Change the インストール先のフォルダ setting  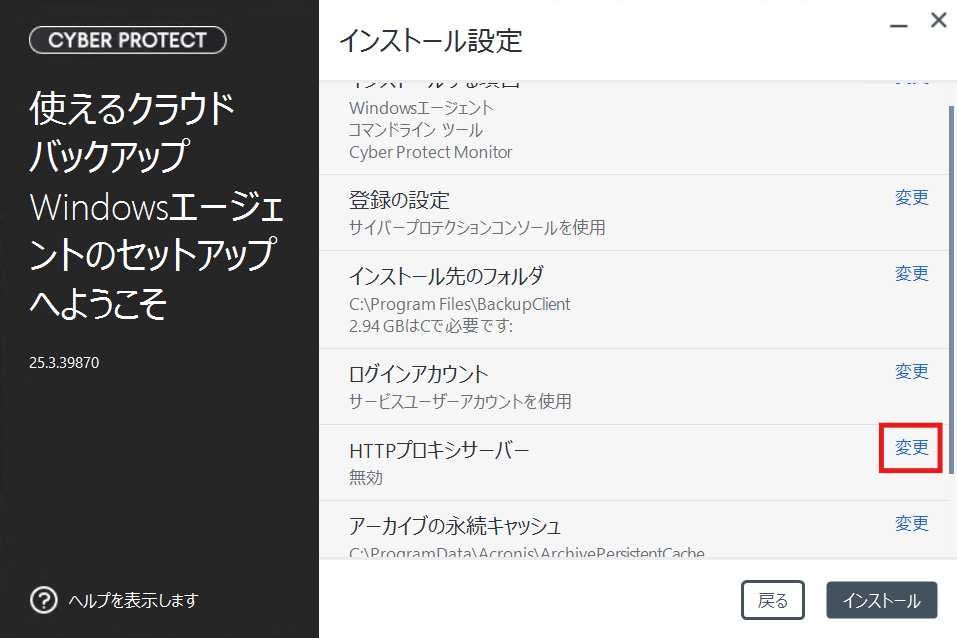(x=911, y=273)
